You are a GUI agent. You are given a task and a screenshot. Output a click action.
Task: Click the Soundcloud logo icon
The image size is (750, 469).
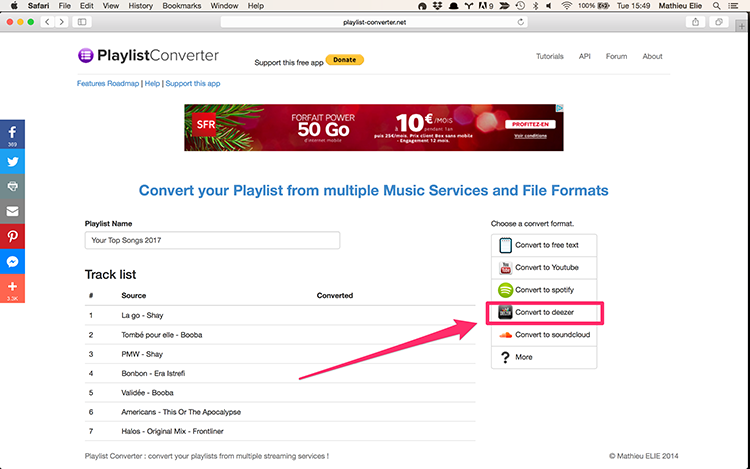pos(505,335)
